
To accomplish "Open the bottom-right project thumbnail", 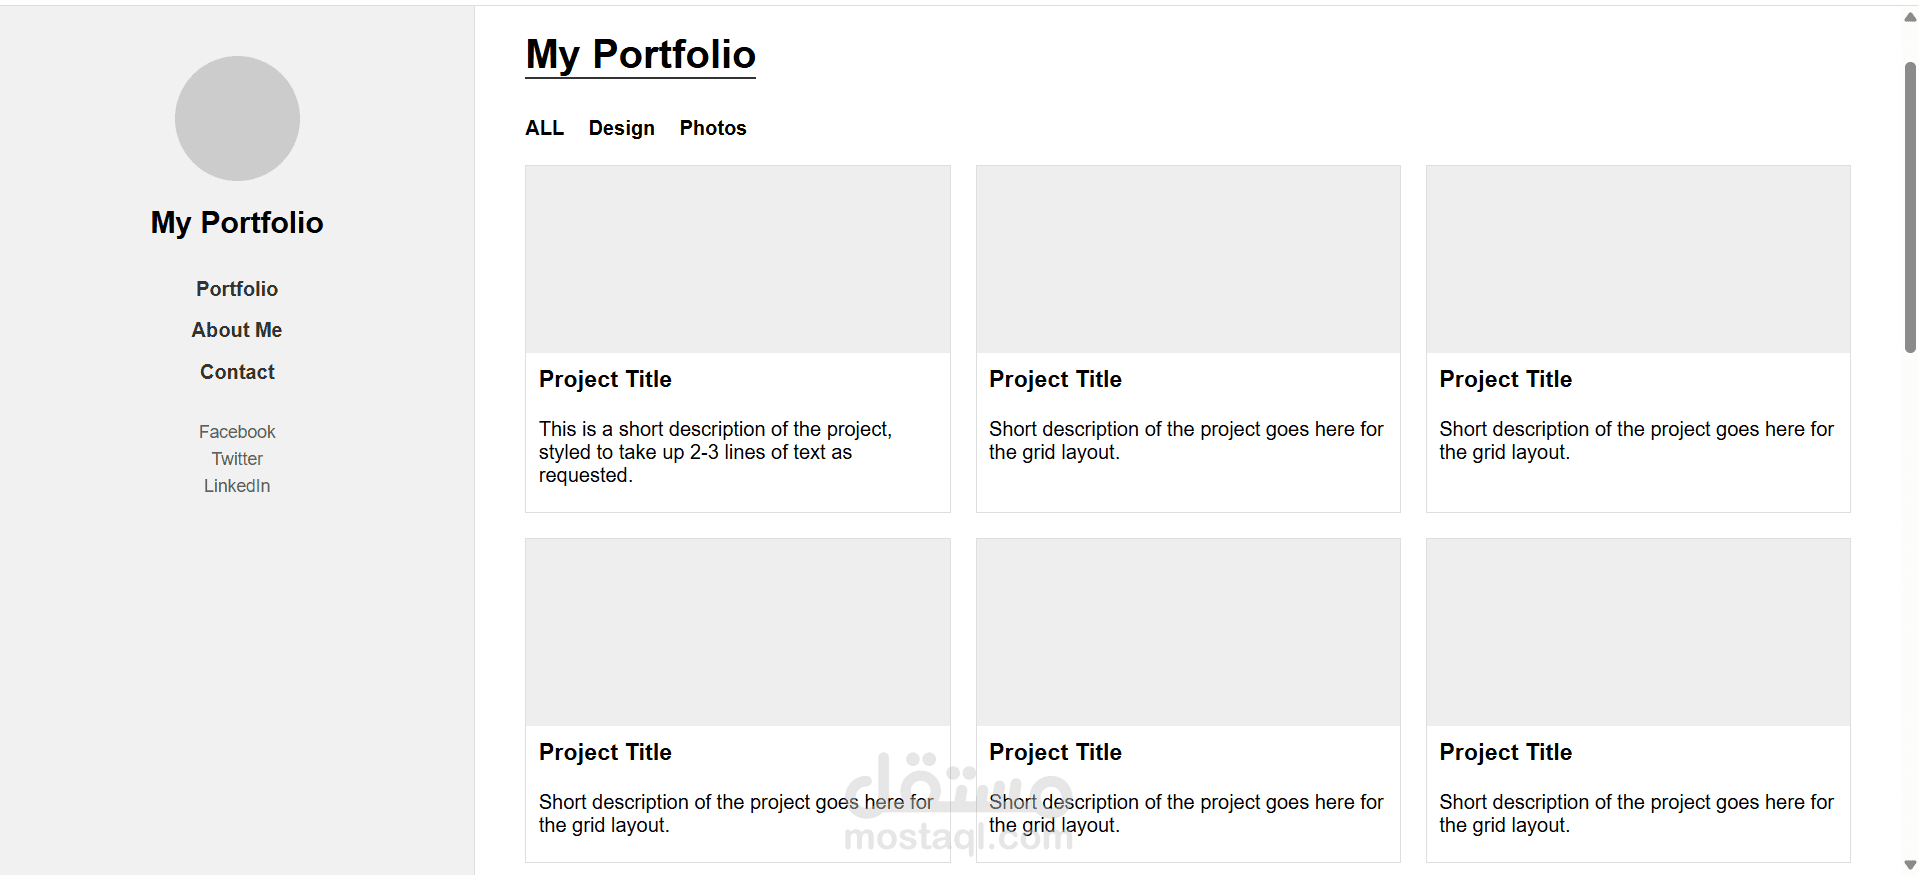I will 1638,632.
